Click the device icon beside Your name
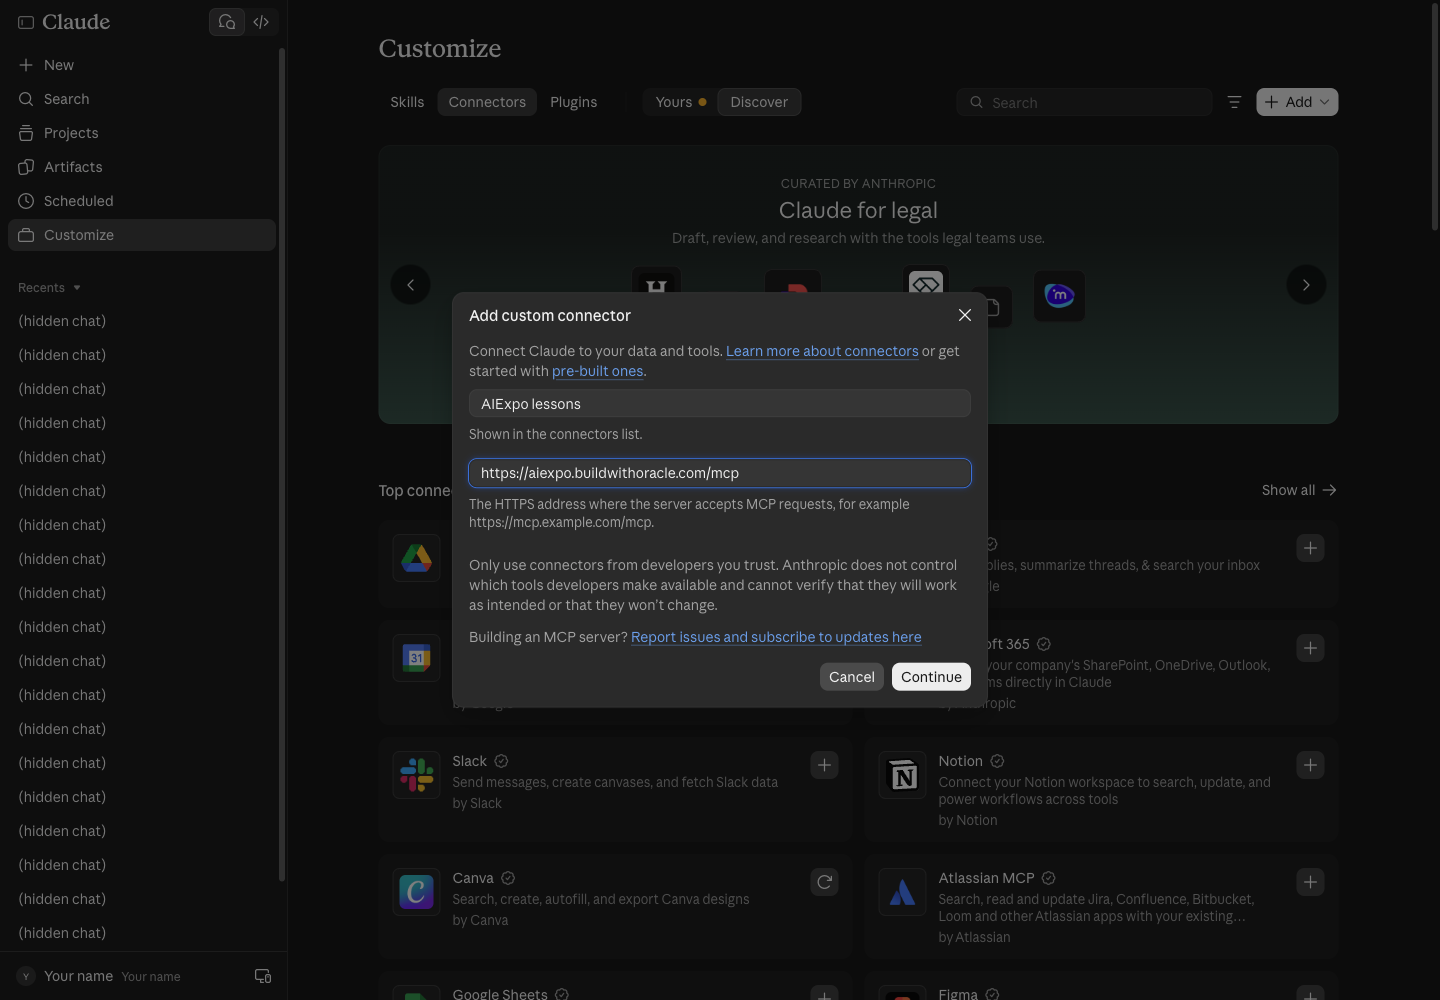The width and height of the screenshot is (1440, 1000). click(263, 976)
